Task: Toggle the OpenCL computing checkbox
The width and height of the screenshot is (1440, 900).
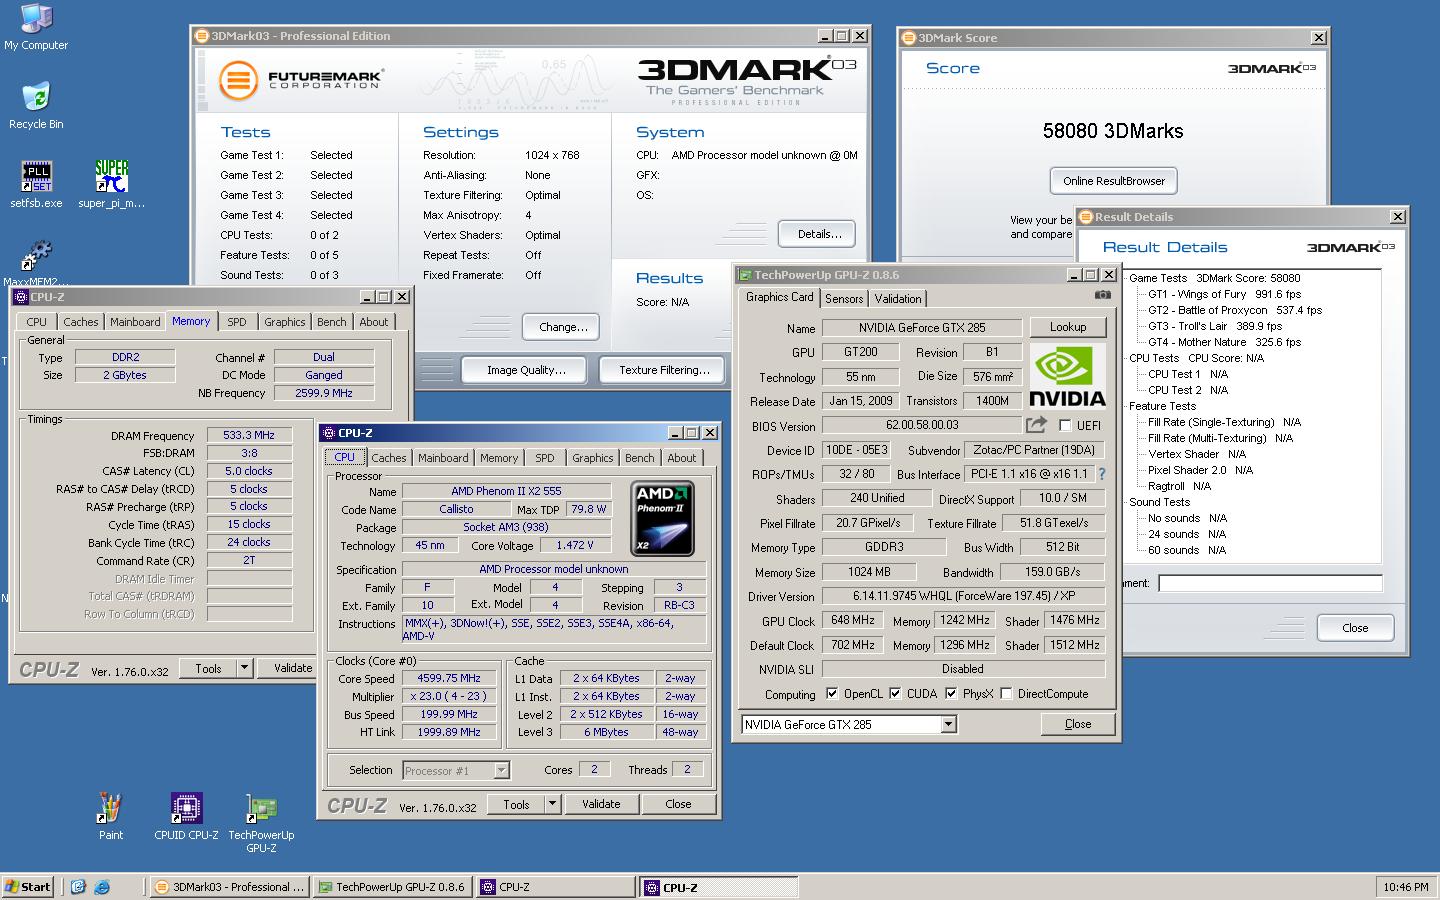Action: point(832,694)
